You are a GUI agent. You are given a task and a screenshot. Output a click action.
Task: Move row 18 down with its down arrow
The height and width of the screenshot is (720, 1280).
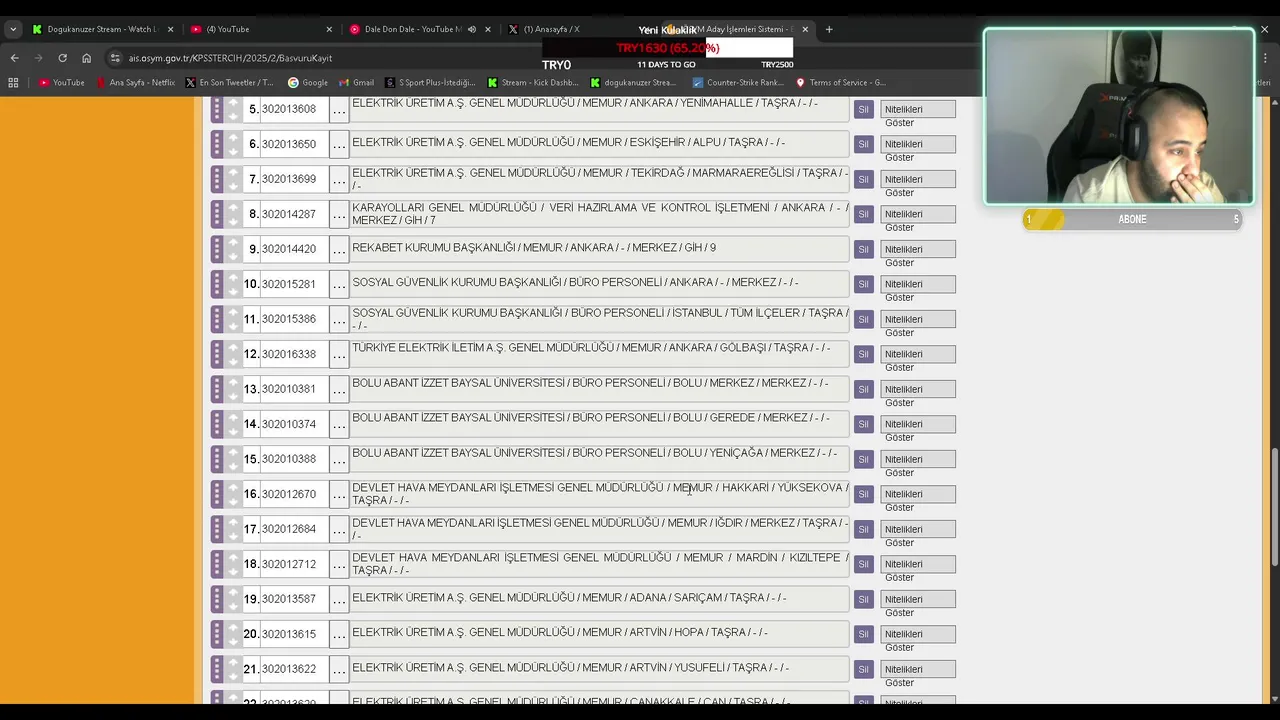click(233, 570)
